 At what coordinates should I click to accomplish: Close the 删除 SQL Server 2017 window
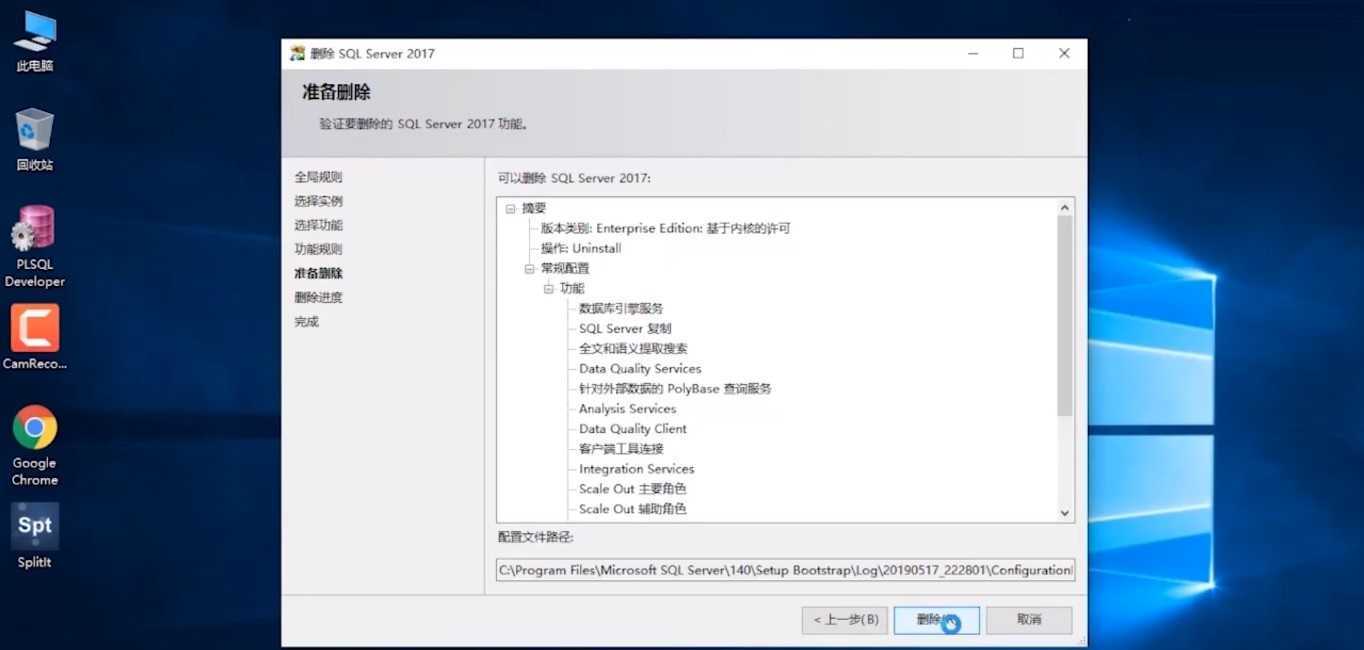pyautogui.click(x=1064, y=54)
